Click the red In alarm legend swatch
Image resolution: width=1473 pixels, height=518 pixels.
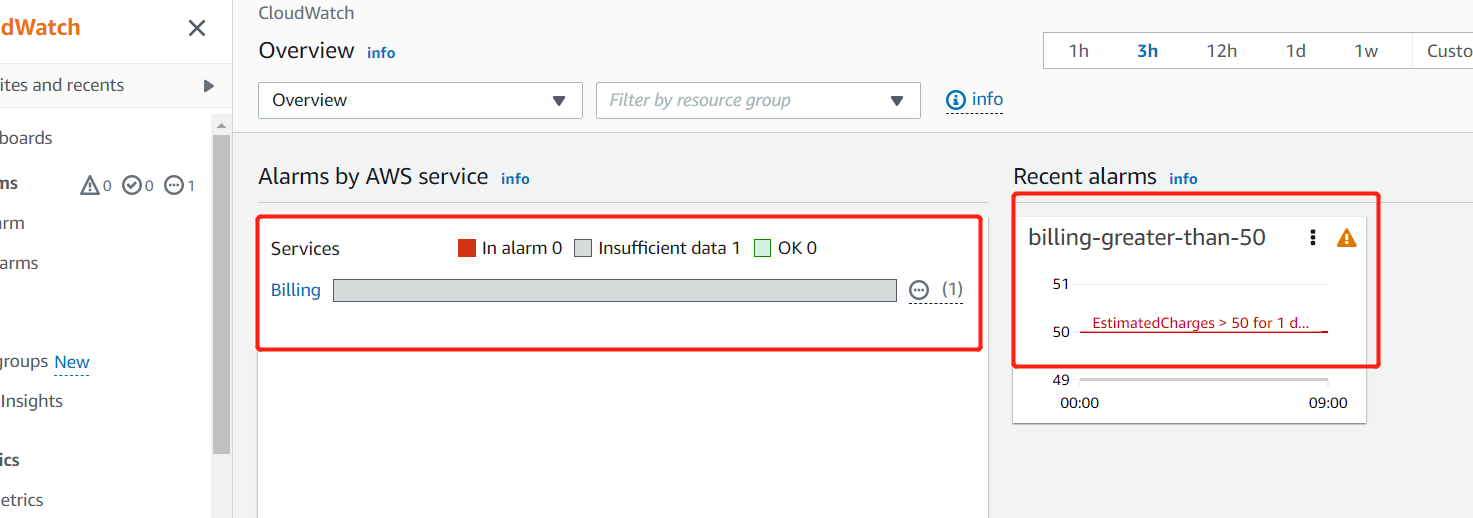point(467,248)
